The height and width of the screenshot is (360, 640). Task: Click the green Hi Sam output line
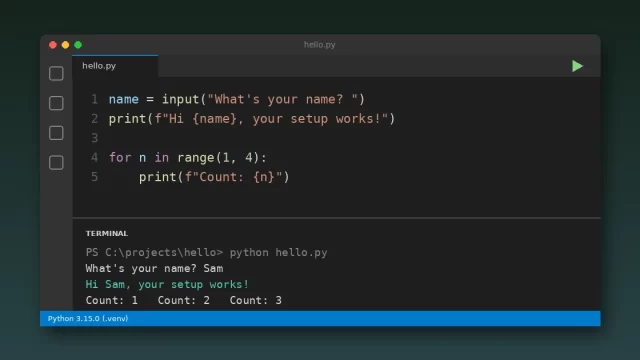[x=167, y=284]
